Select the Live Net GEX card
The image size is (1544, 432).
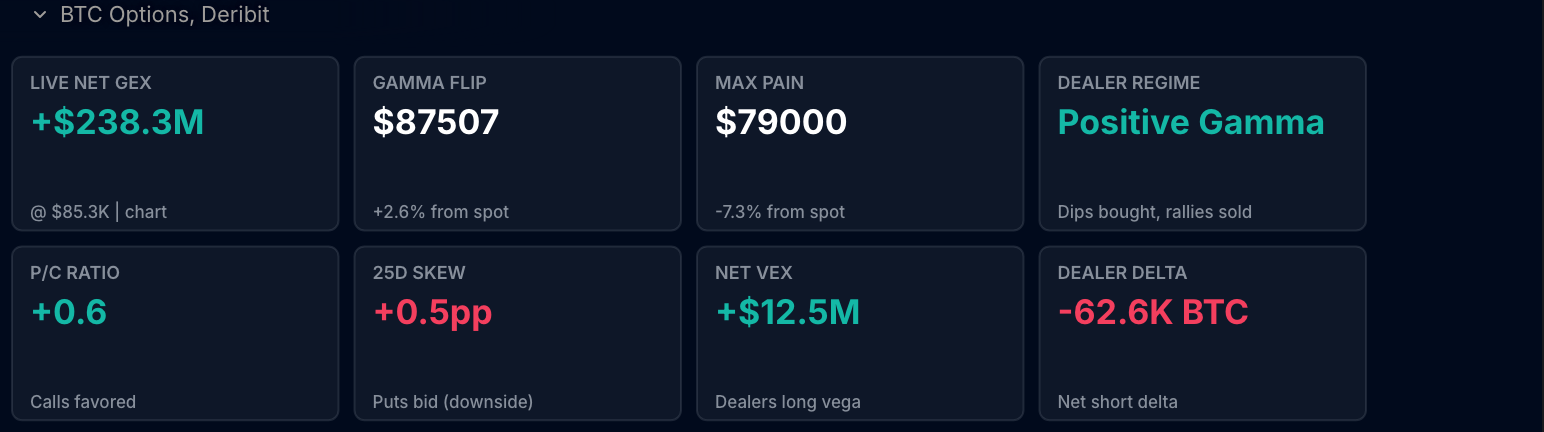[x=175, y=143]
